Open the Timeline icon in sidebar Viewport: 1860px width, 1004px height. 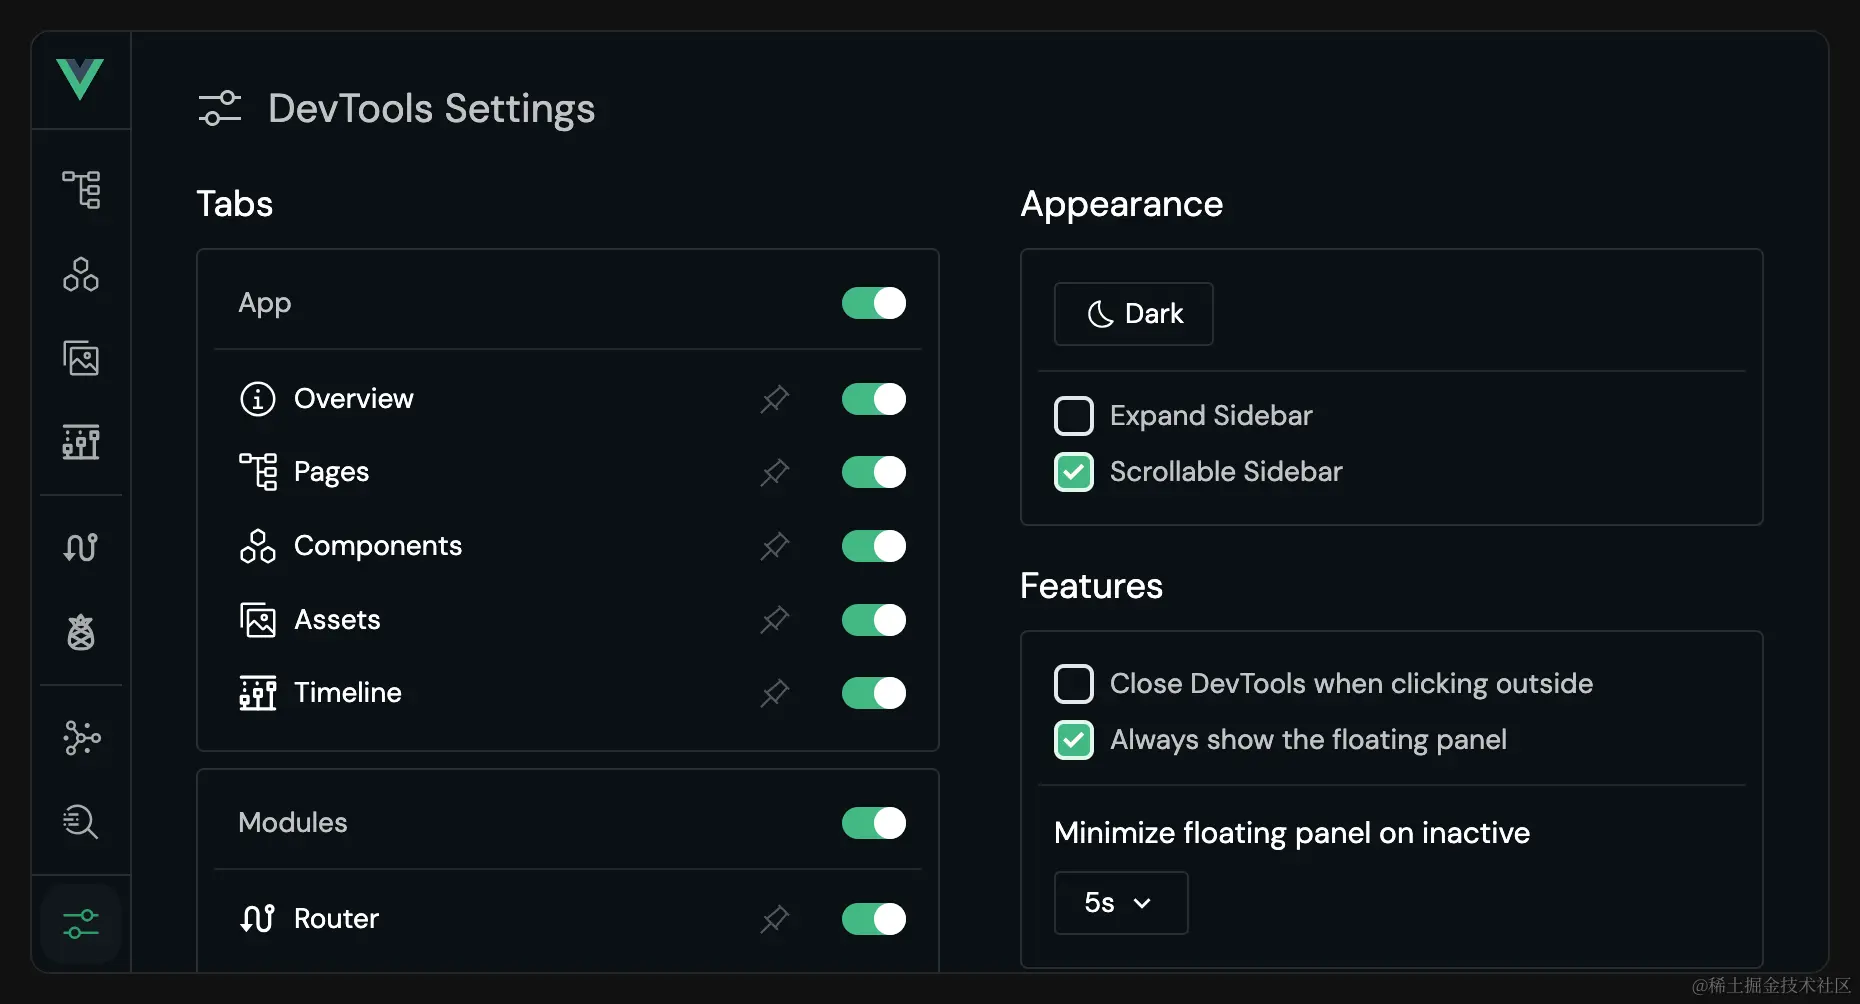click(81, 442)
